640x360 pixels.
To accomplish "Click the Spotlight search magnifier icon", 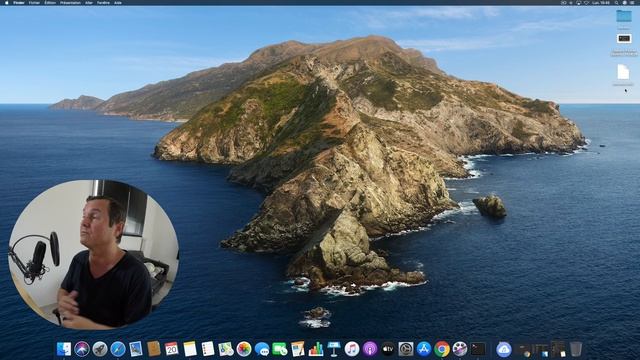I will click(x=616, y=2).
